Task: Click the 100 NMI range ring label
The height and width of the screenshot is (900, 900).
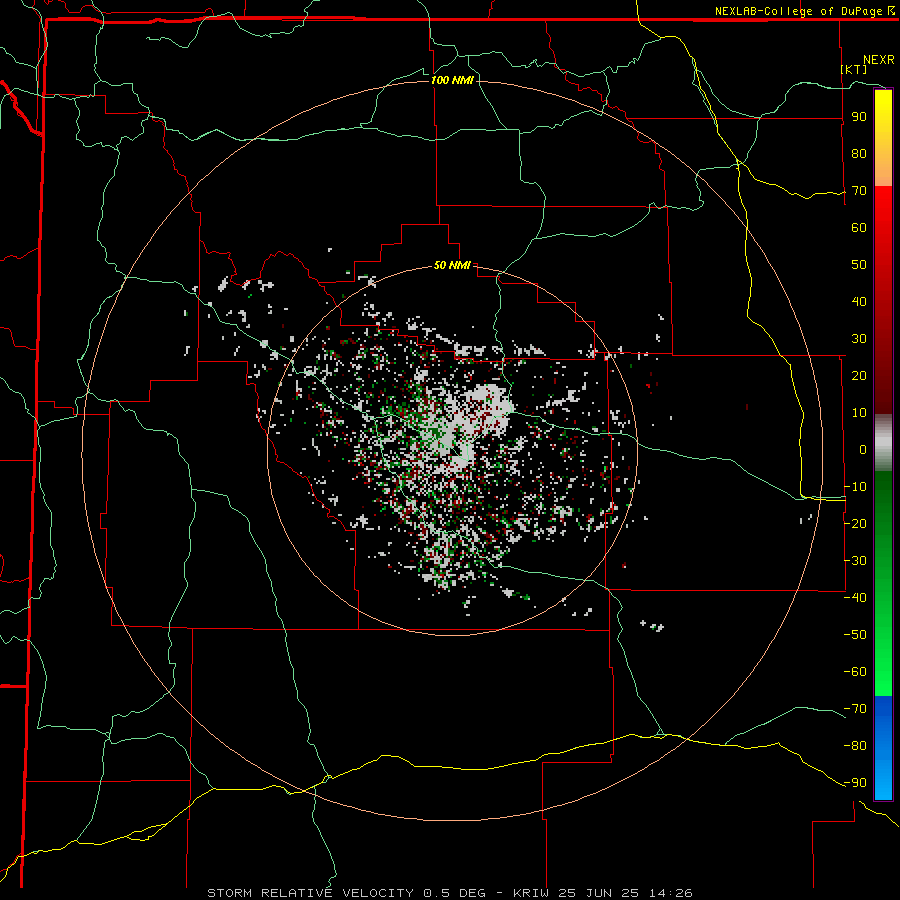Action: click(x=452, y=80)
